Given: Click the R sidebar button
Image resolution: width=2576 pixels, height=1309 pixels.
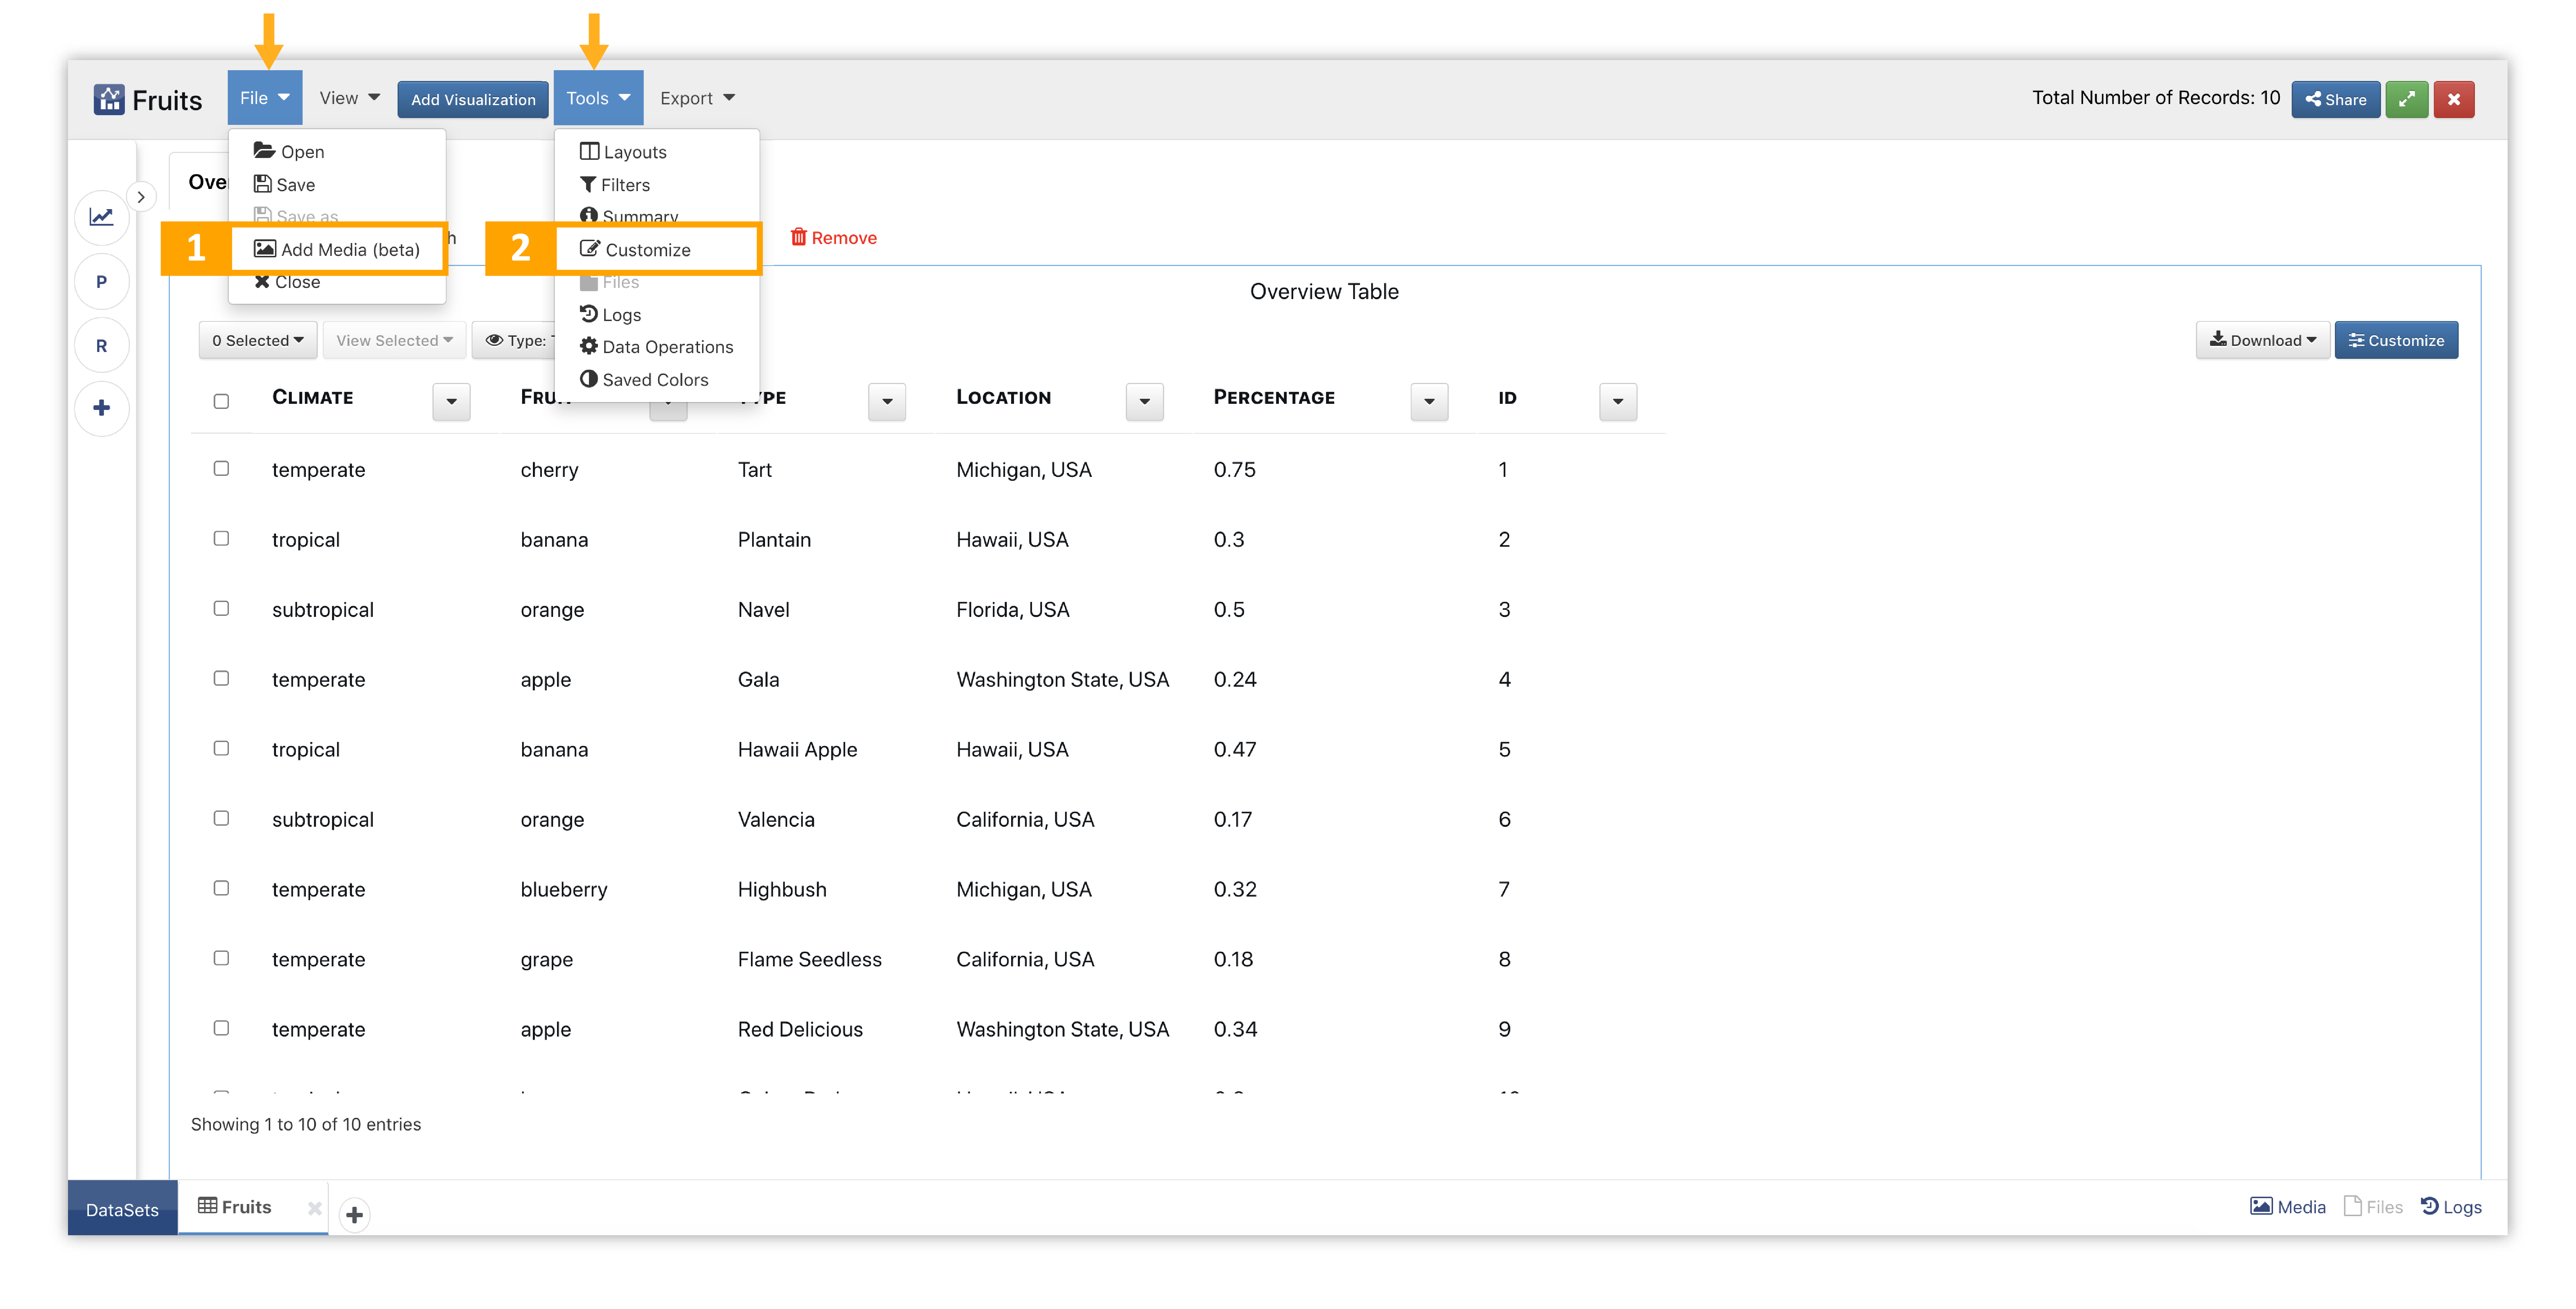Looking at the screenshot, I should (x=102, y=346).
